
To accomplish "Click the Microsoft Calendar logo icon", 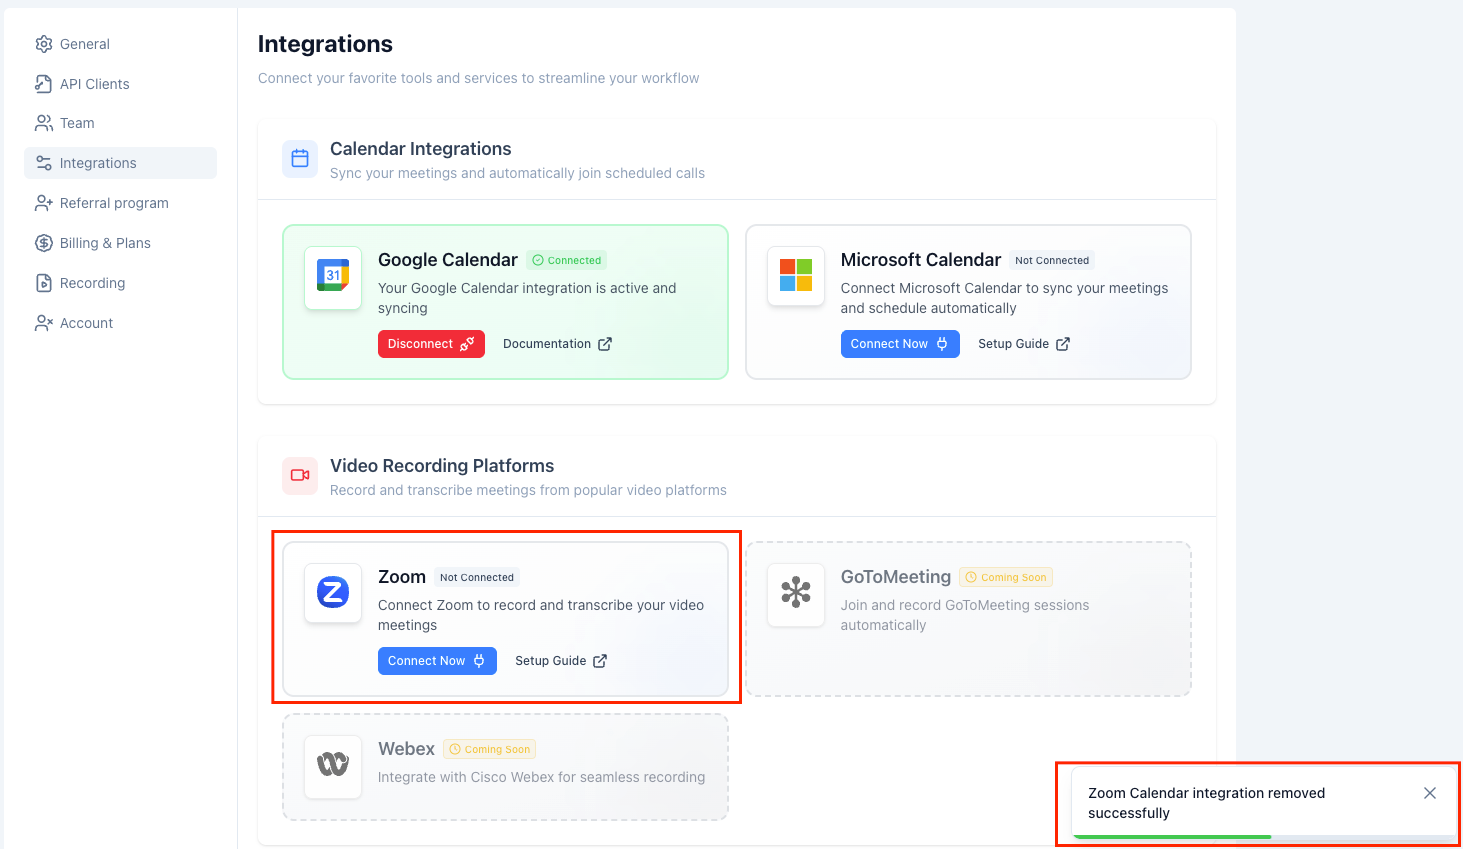I will (795, 276).
